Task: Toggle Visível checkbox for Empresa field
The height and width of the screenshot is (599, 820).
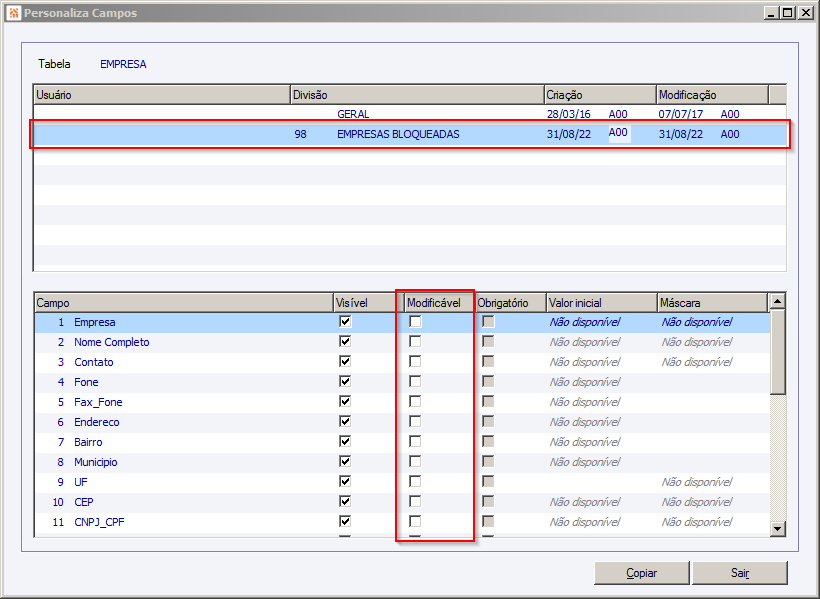Action: pos(345,321)
